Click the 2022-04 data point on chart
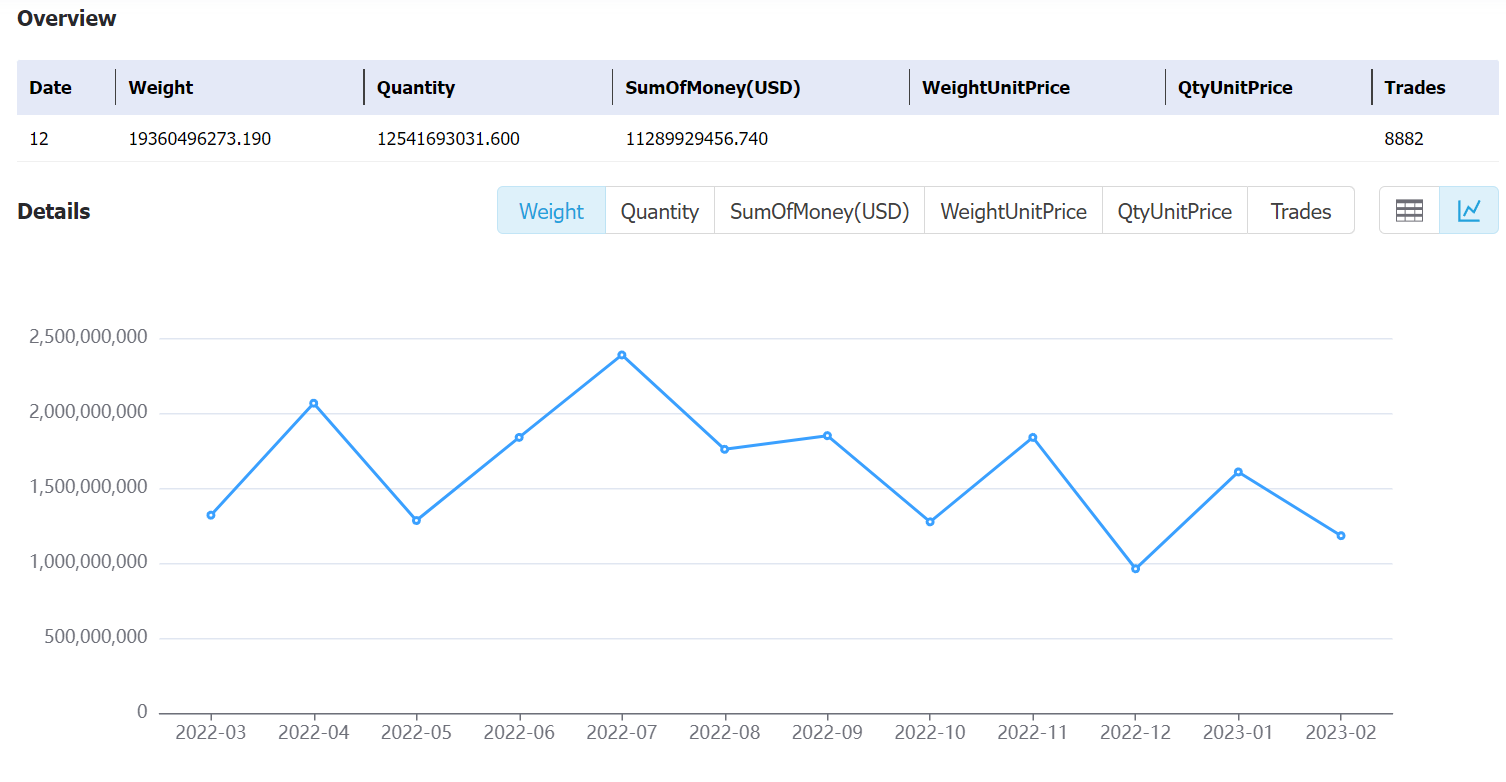The width and height of the screenshot is (1506, 782). coord(314,403)
